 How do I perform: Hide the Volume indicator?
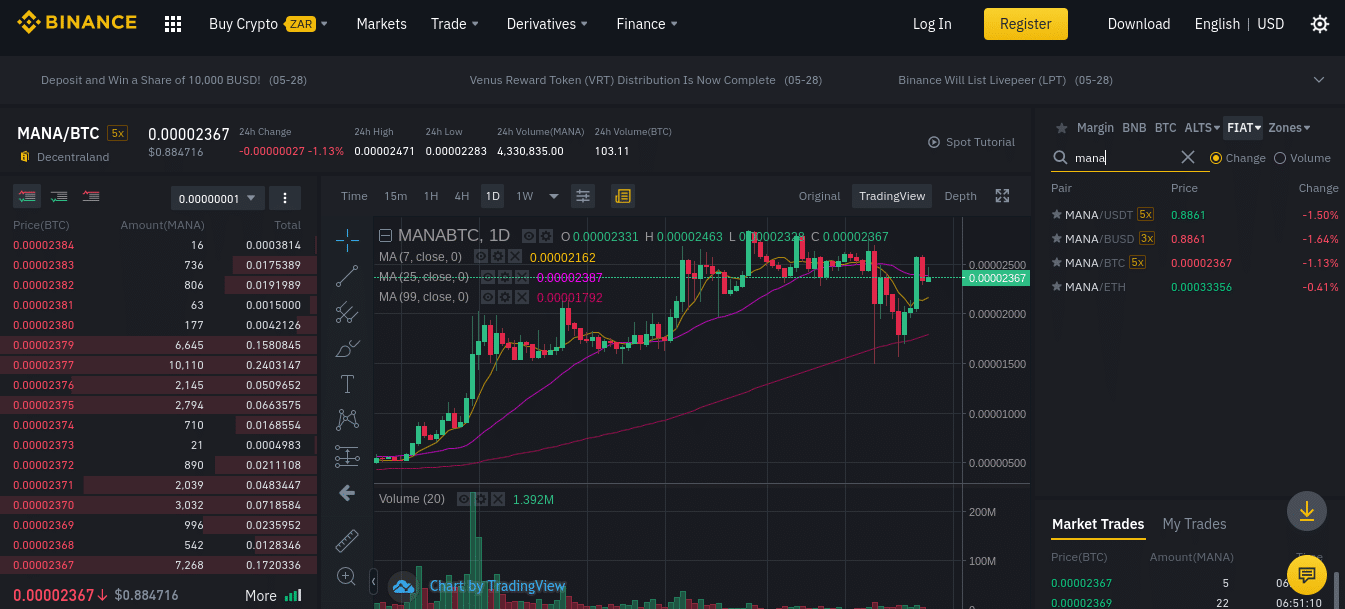(x=464, y=499)
